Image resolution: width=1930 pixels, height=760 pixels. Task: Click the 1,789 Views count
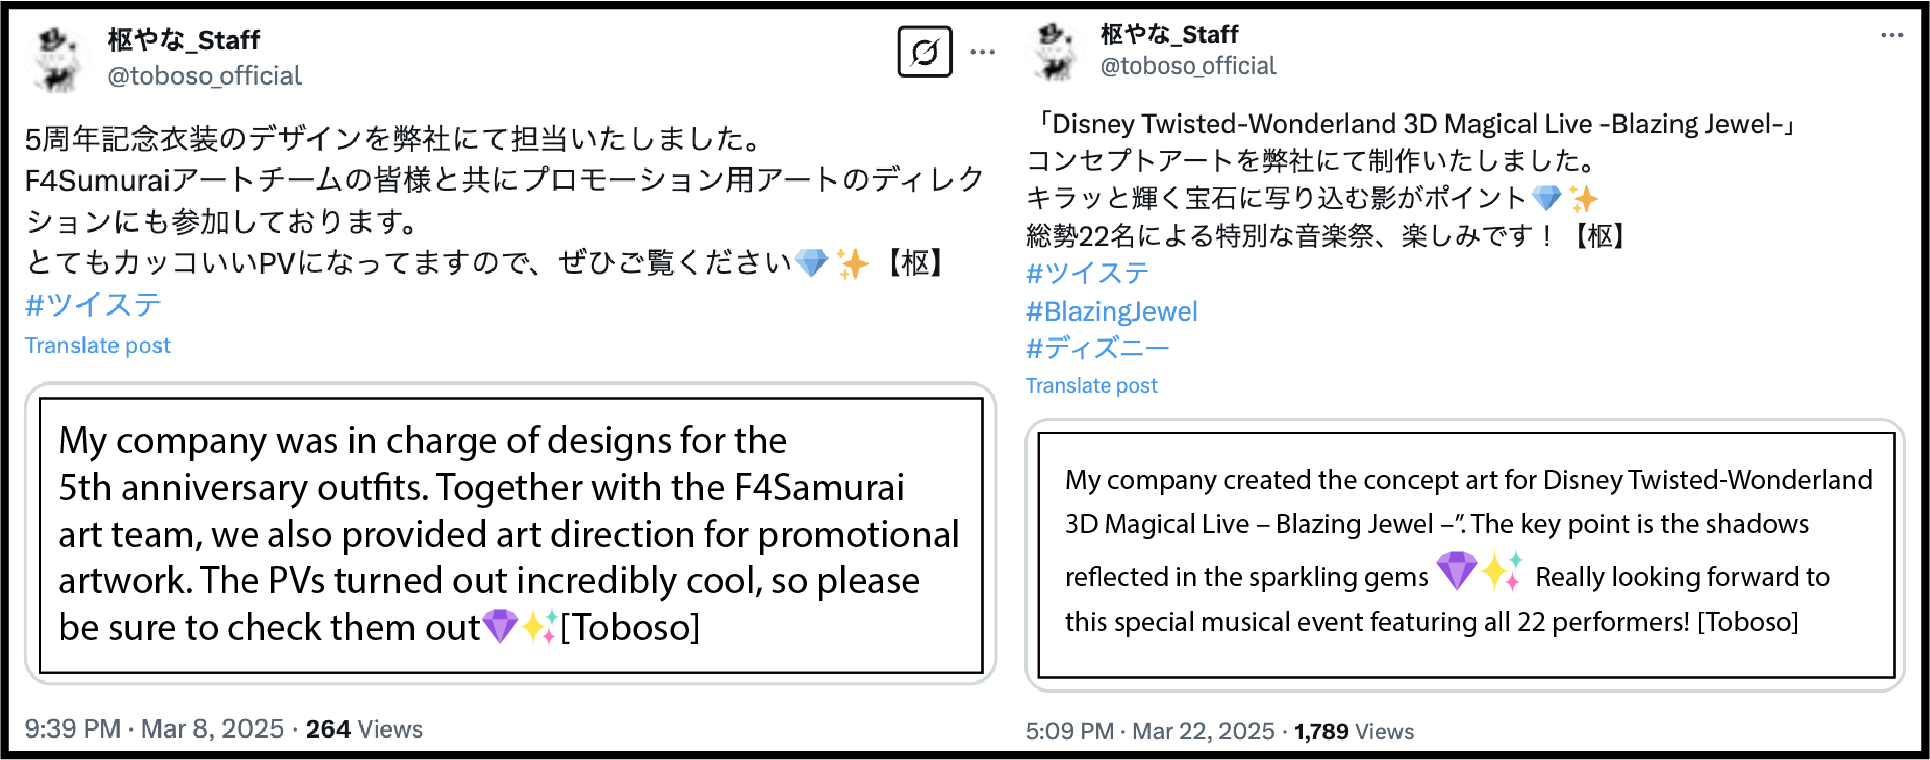pos(1354,731)
